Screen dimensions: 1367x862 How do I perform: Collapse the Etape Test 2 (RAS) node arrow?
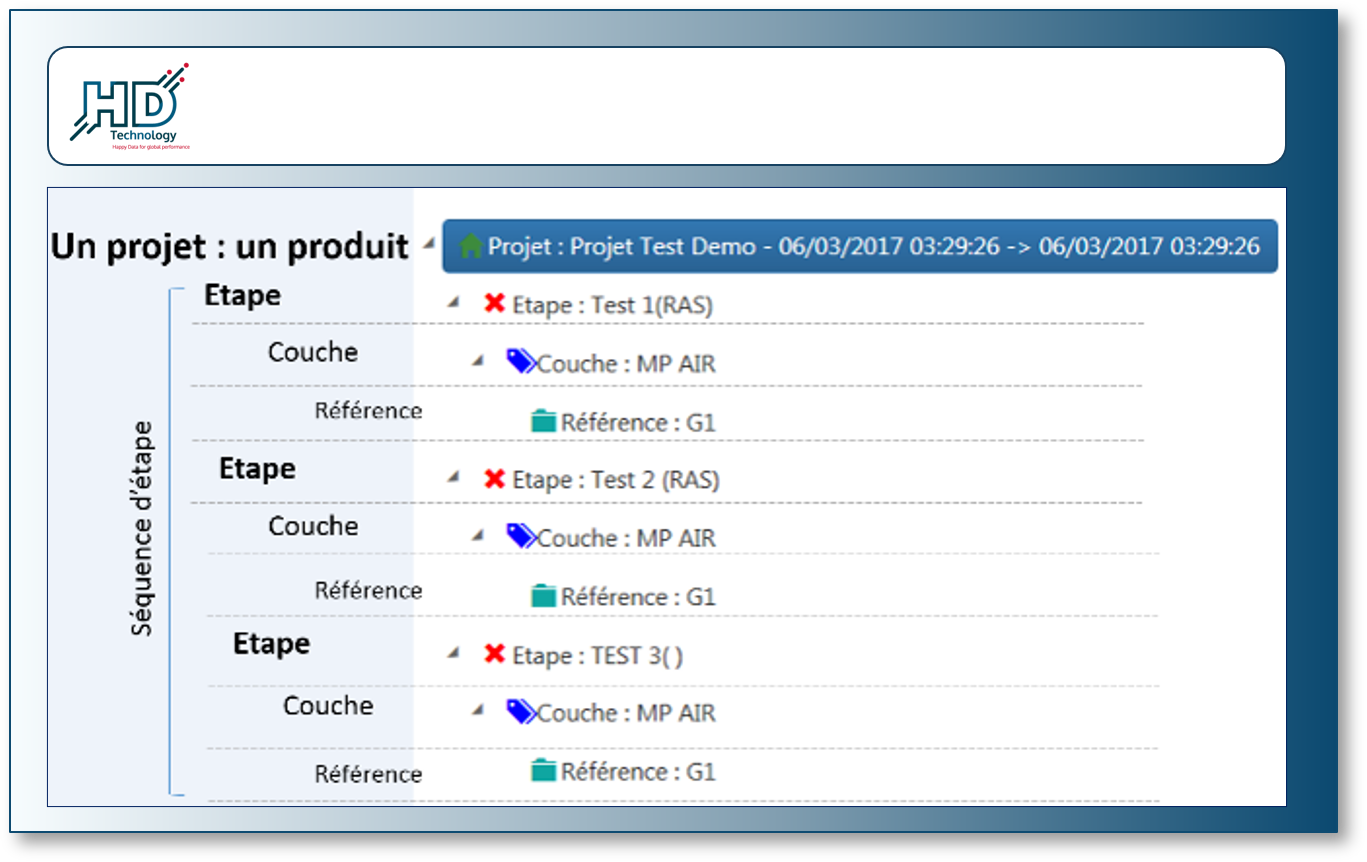tap(454, 478)
